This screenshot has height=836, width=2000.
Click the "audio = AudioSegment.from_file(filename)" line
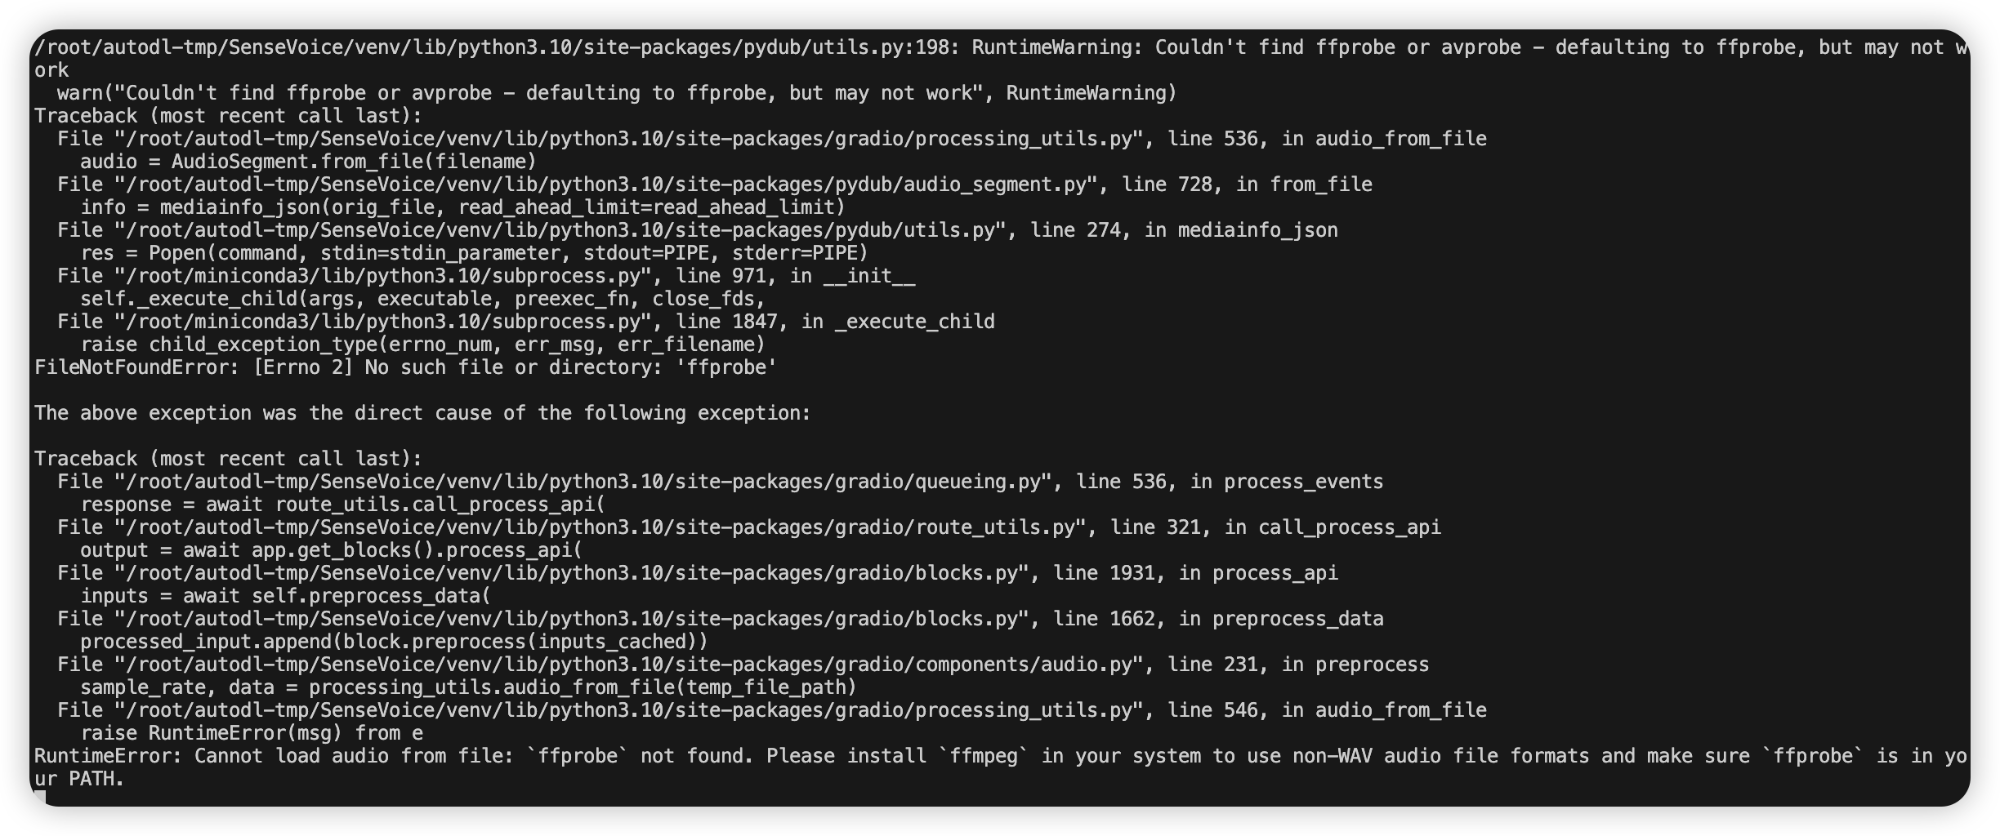308,162
